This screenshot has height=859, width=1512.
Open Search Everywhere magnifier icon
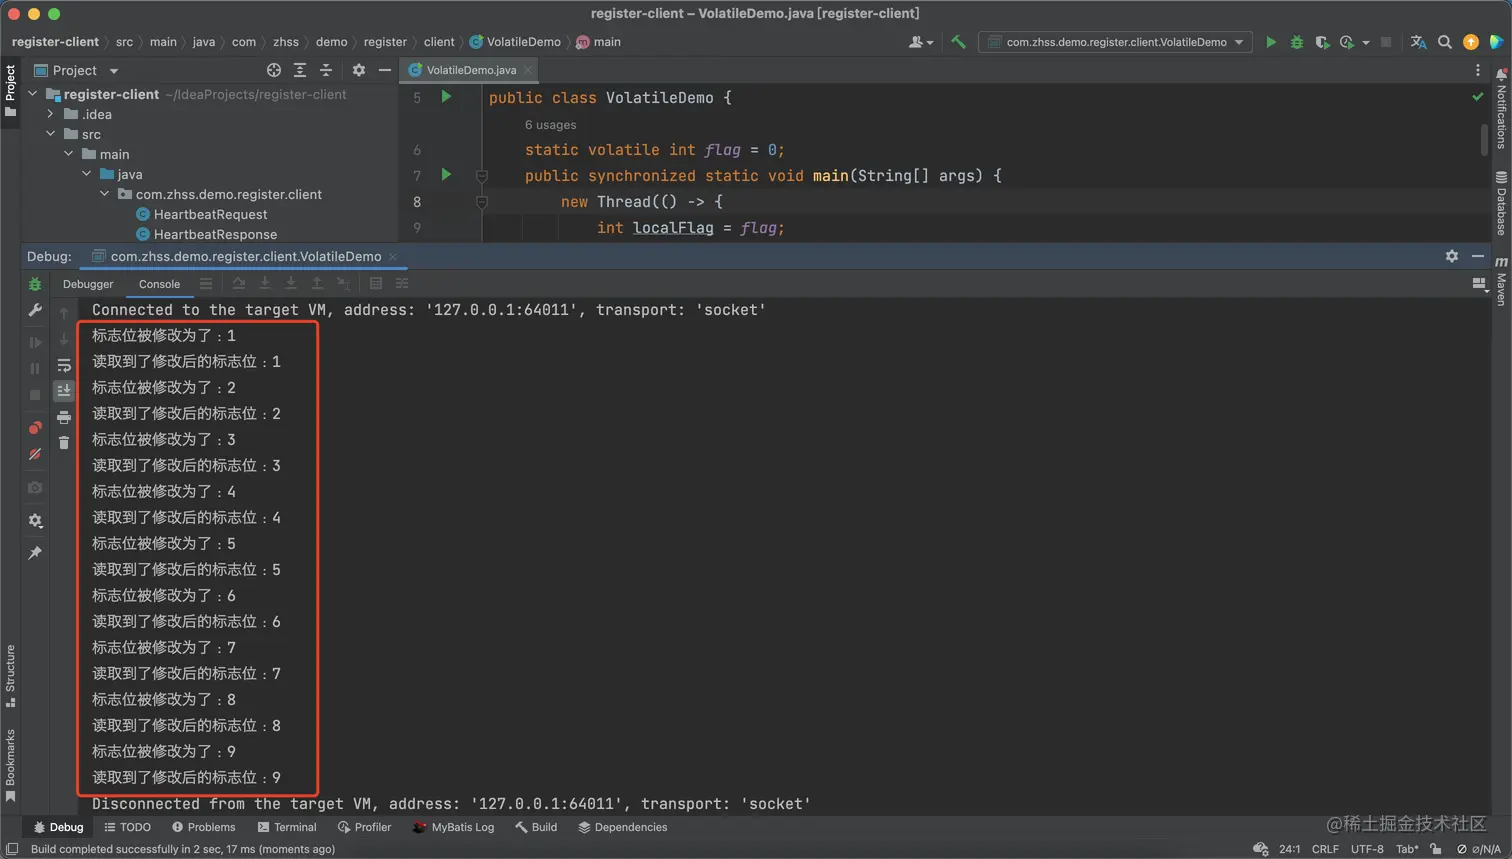1445,42
